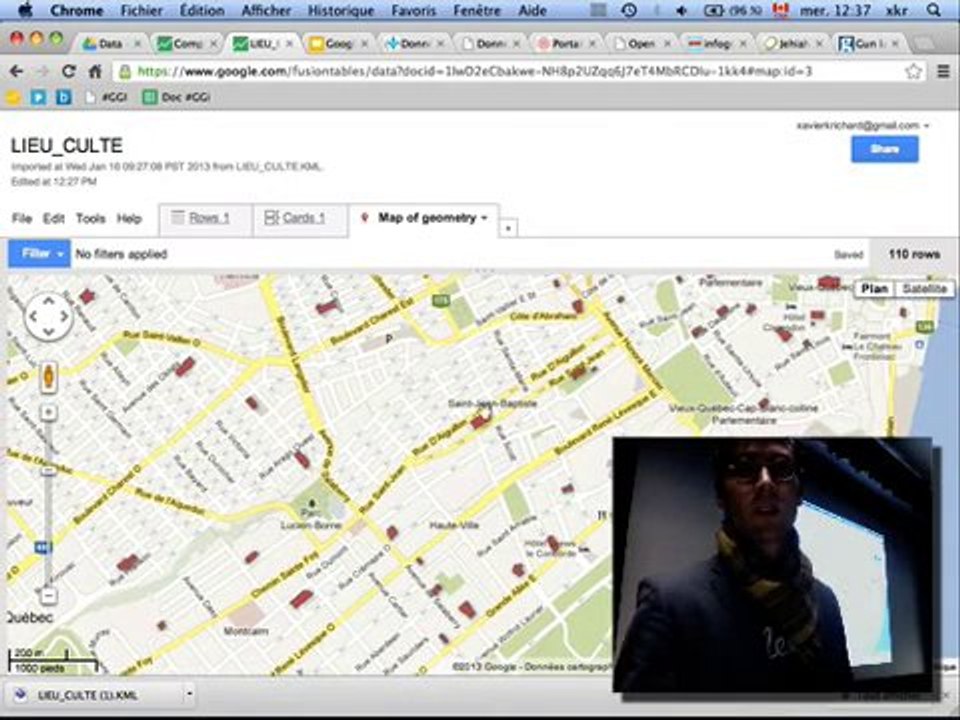Select the 'Open' browser tab
This screenshot has width=960, height=720.
coord(641,43)
